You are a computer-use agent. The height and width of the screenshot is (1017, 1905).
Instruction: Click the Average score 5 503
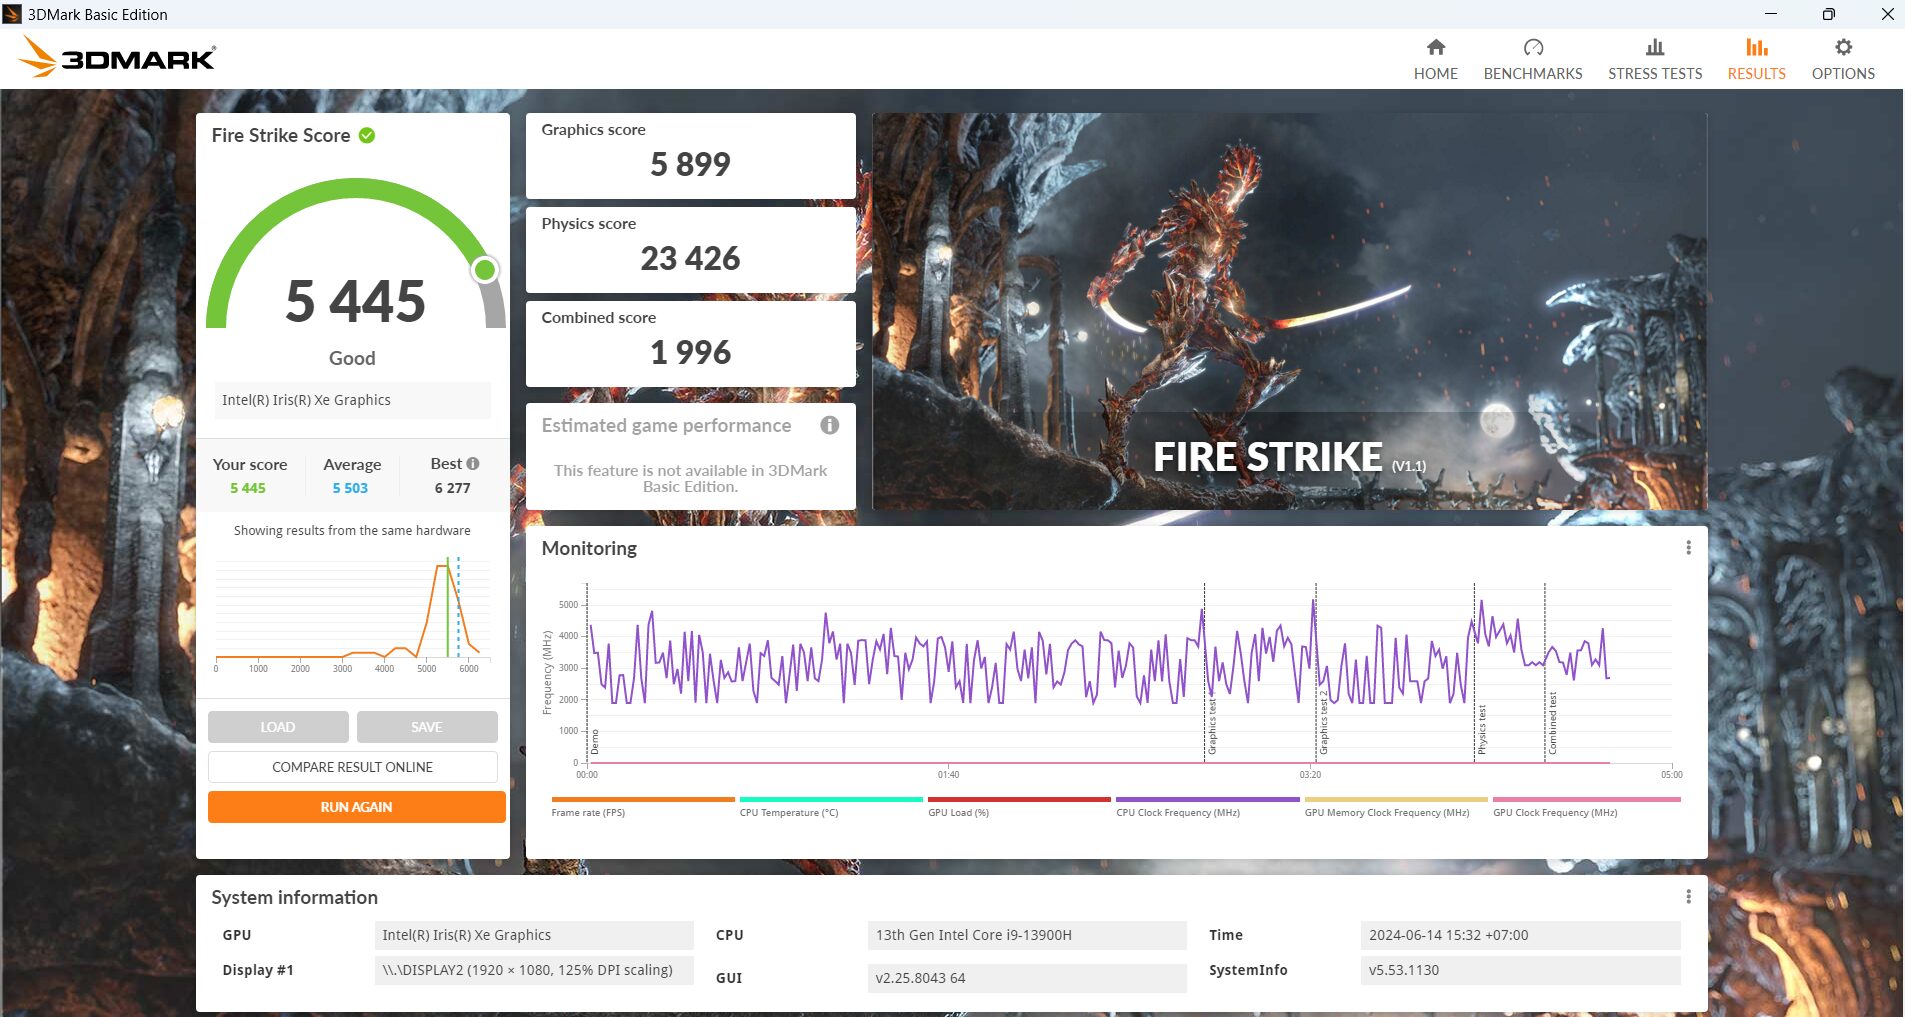pyautogui.click(x=350, y=488)
